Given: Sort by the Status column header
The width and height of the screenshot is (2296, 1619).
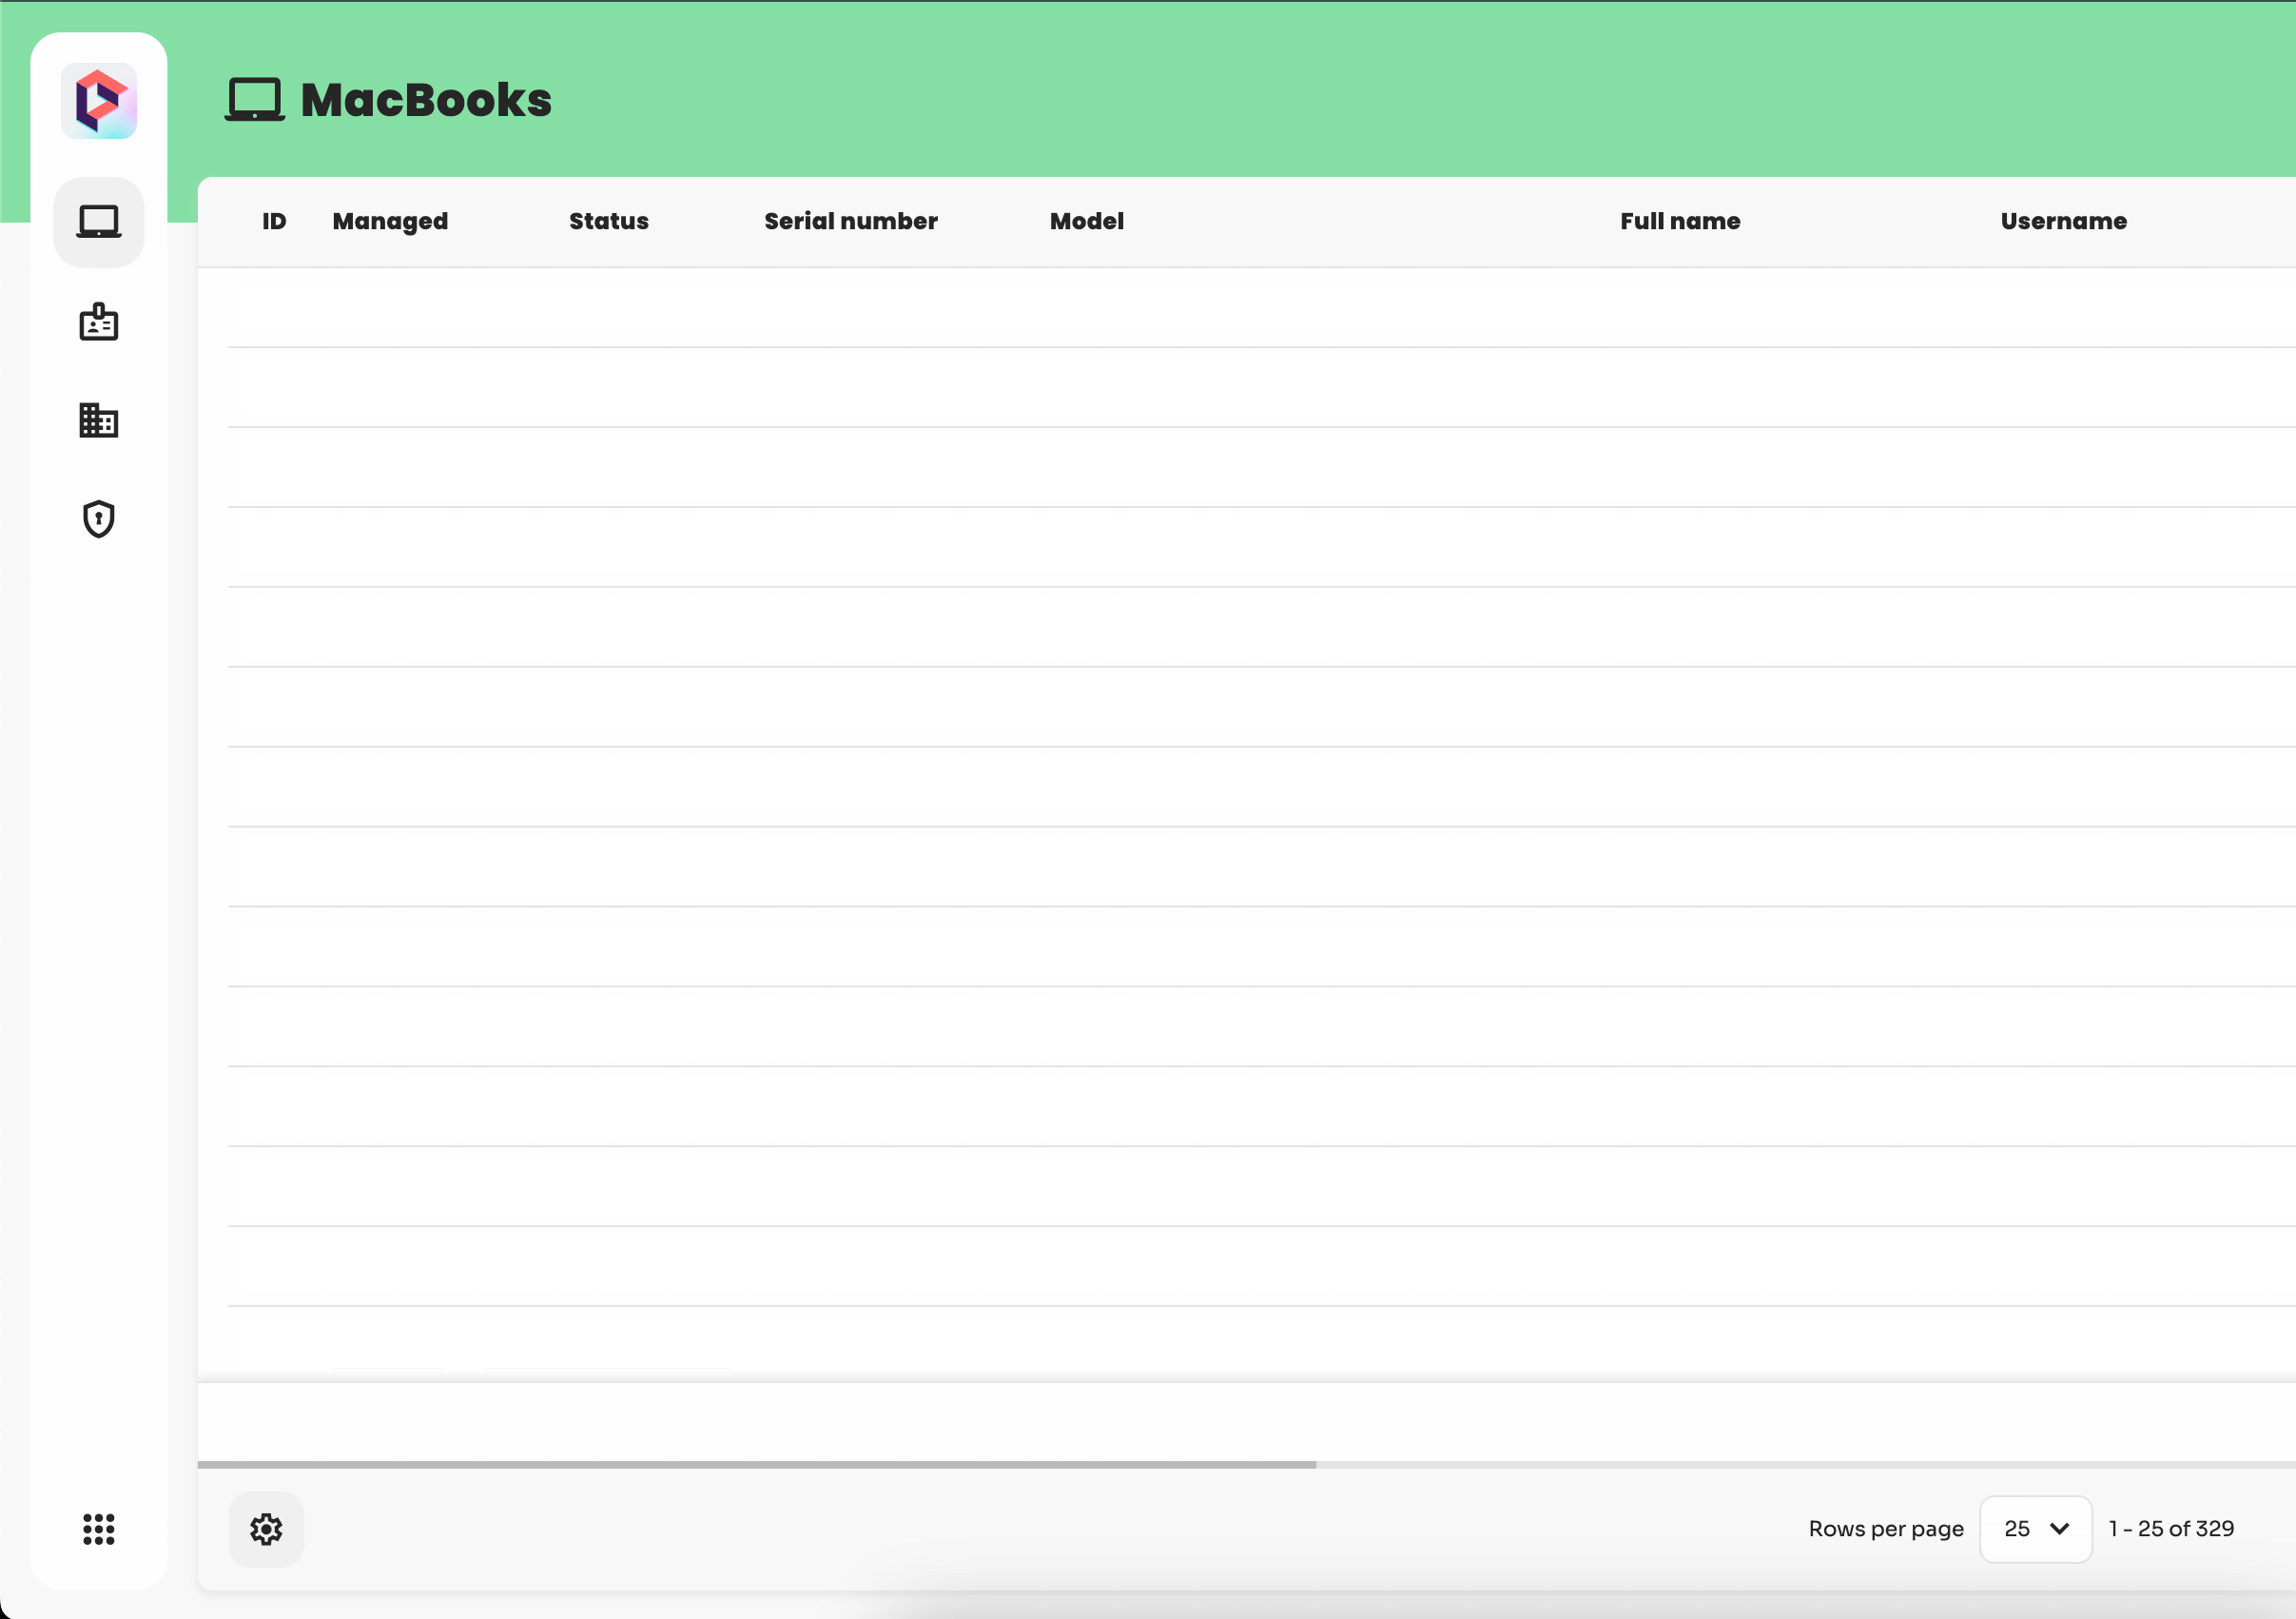Looking at the screenshot, I should pos(608,221).
